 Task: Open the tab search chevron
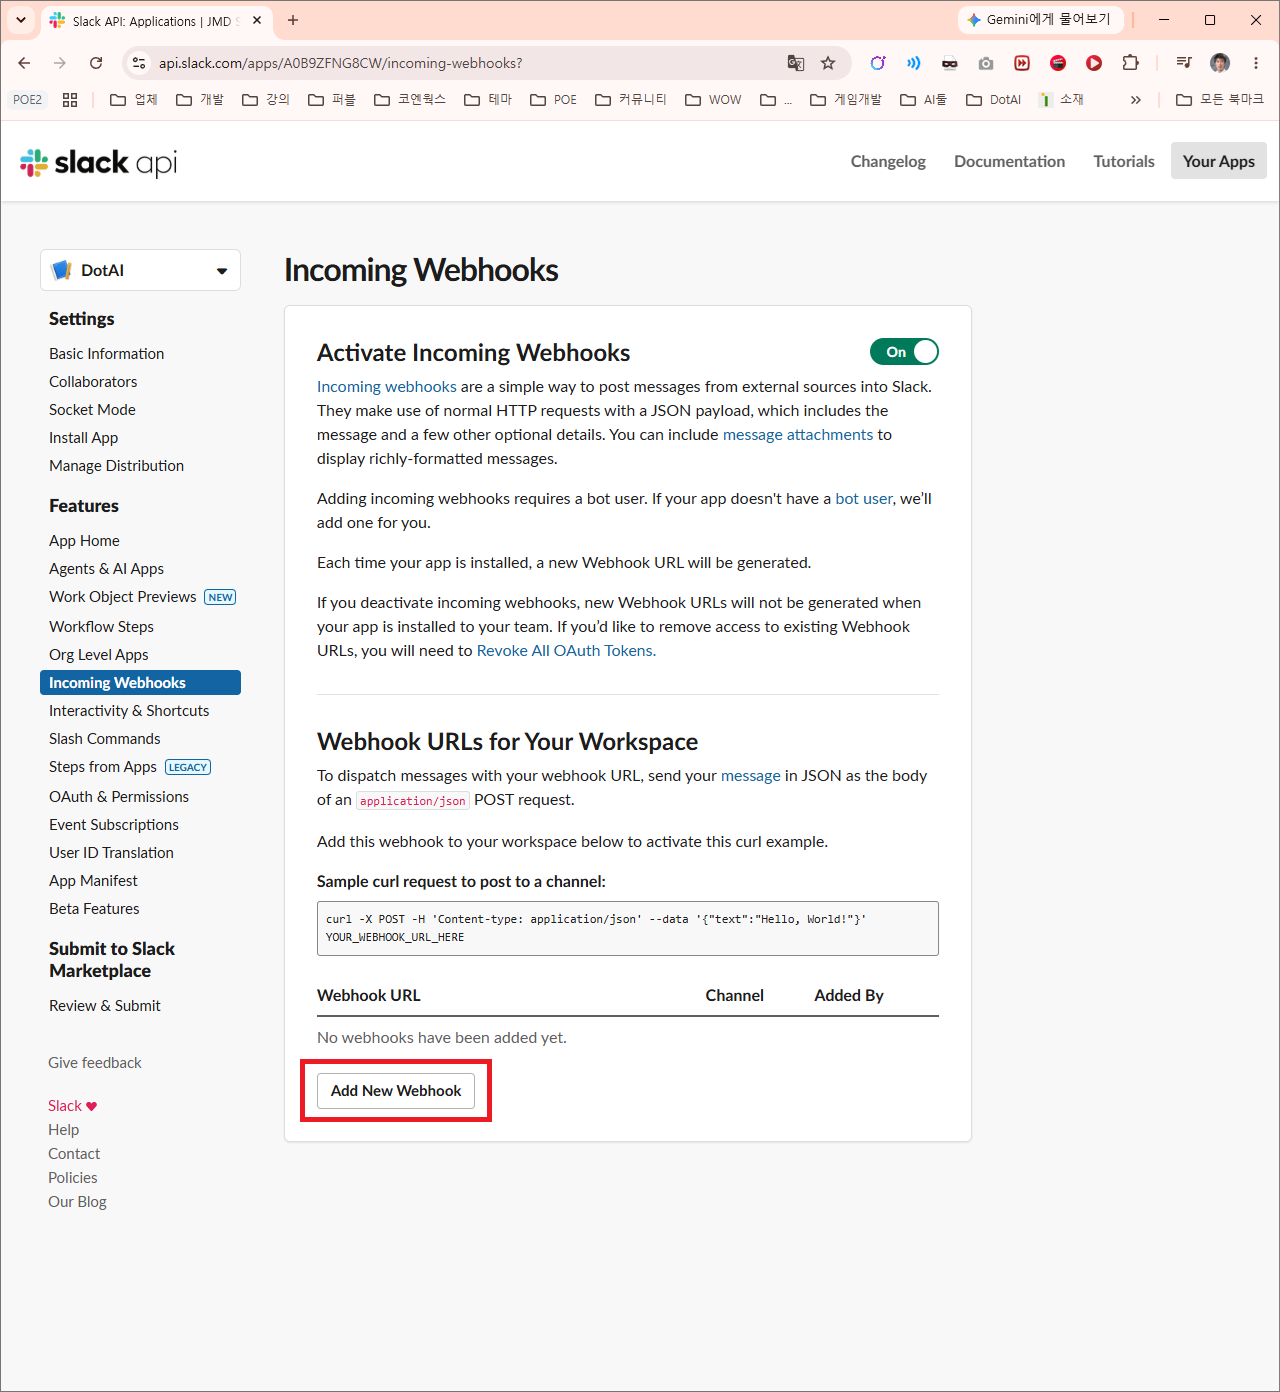tap(21, 20)
